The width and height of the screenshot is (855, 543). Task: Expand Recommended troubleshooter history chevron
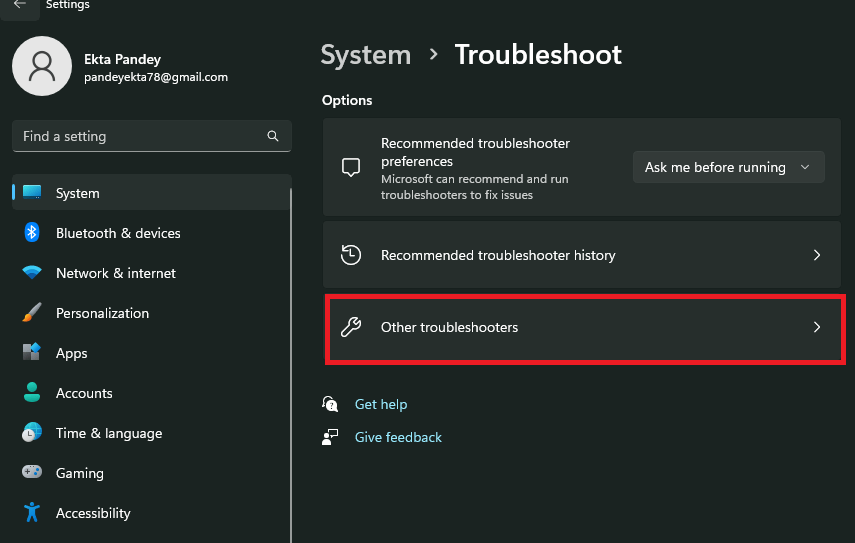point(817,255)
